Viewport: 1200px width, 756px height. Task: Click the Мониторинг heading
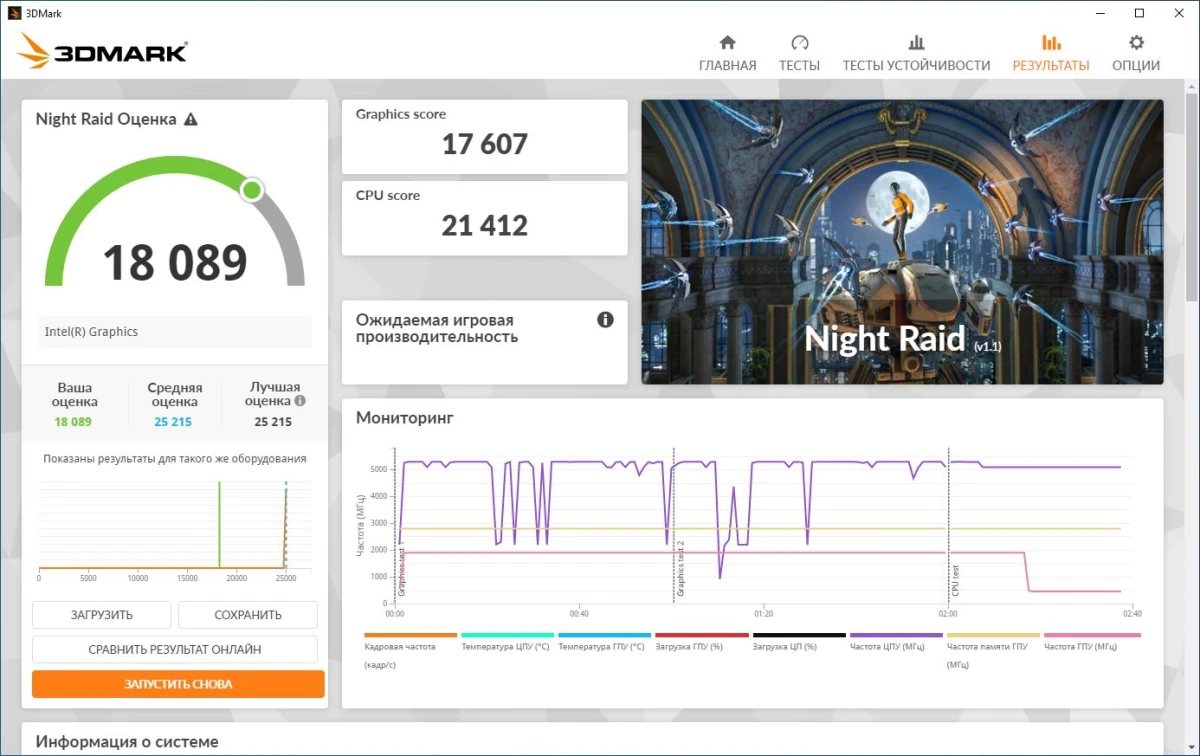(x=405, y=418)
